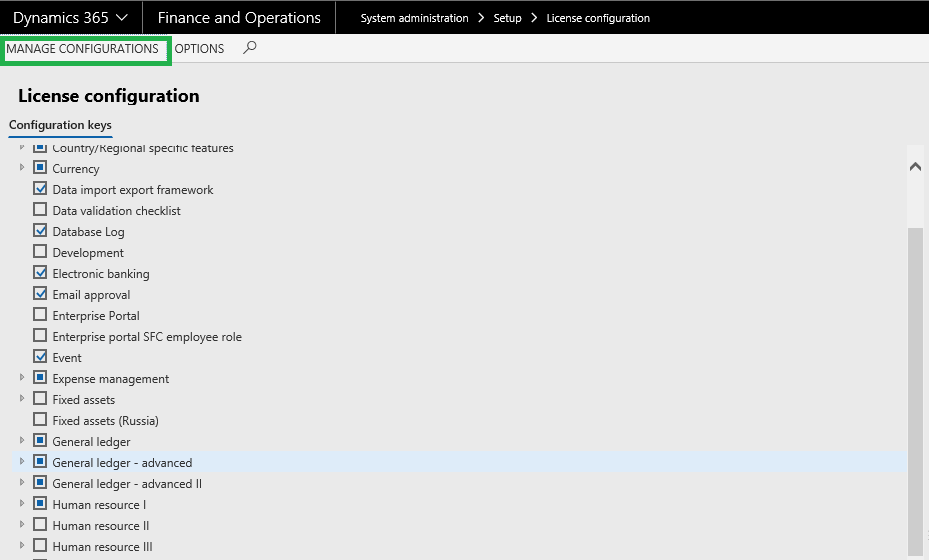Click the Setup breadcrumb link
929x560 pixels.
coord(507,18)
